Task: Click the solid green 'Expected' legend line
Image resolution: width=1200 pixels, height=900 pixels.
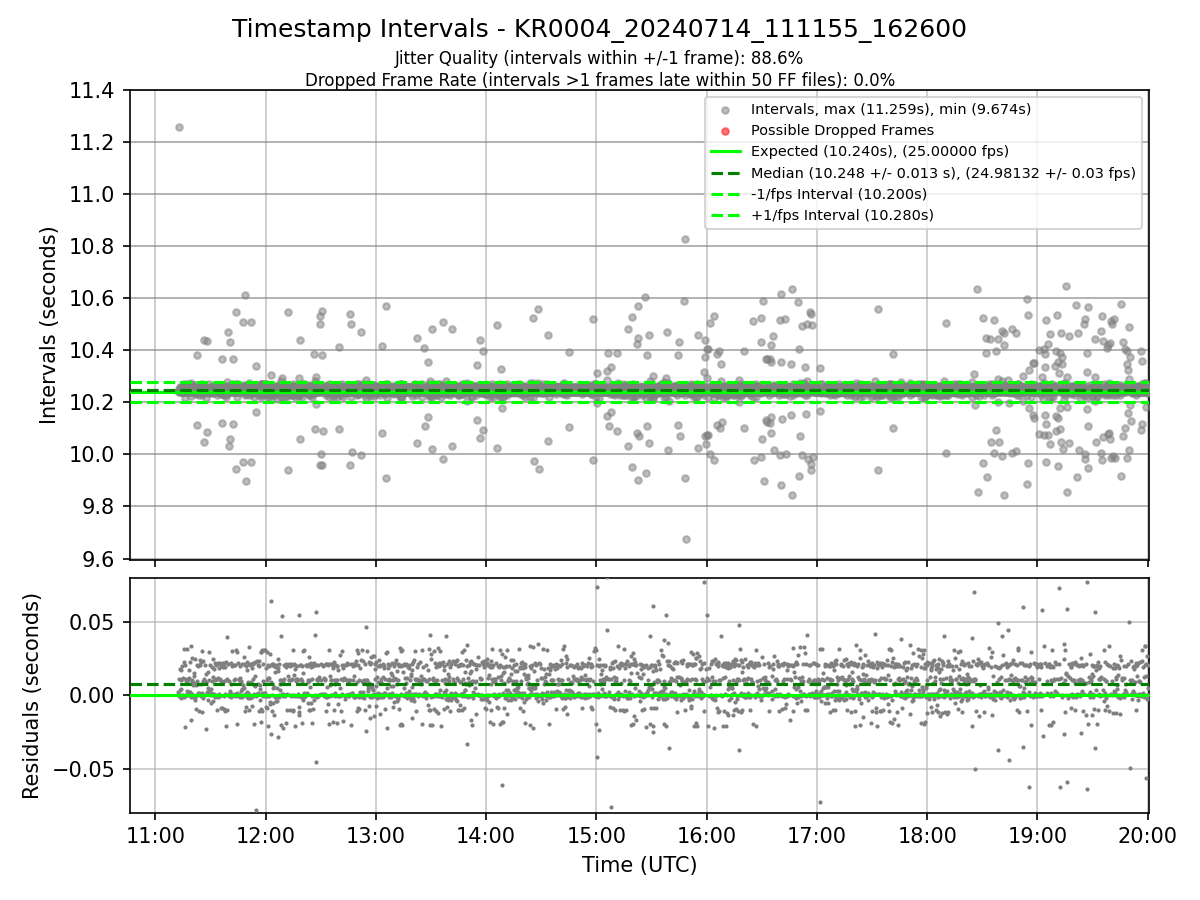Action: [726, 152]
